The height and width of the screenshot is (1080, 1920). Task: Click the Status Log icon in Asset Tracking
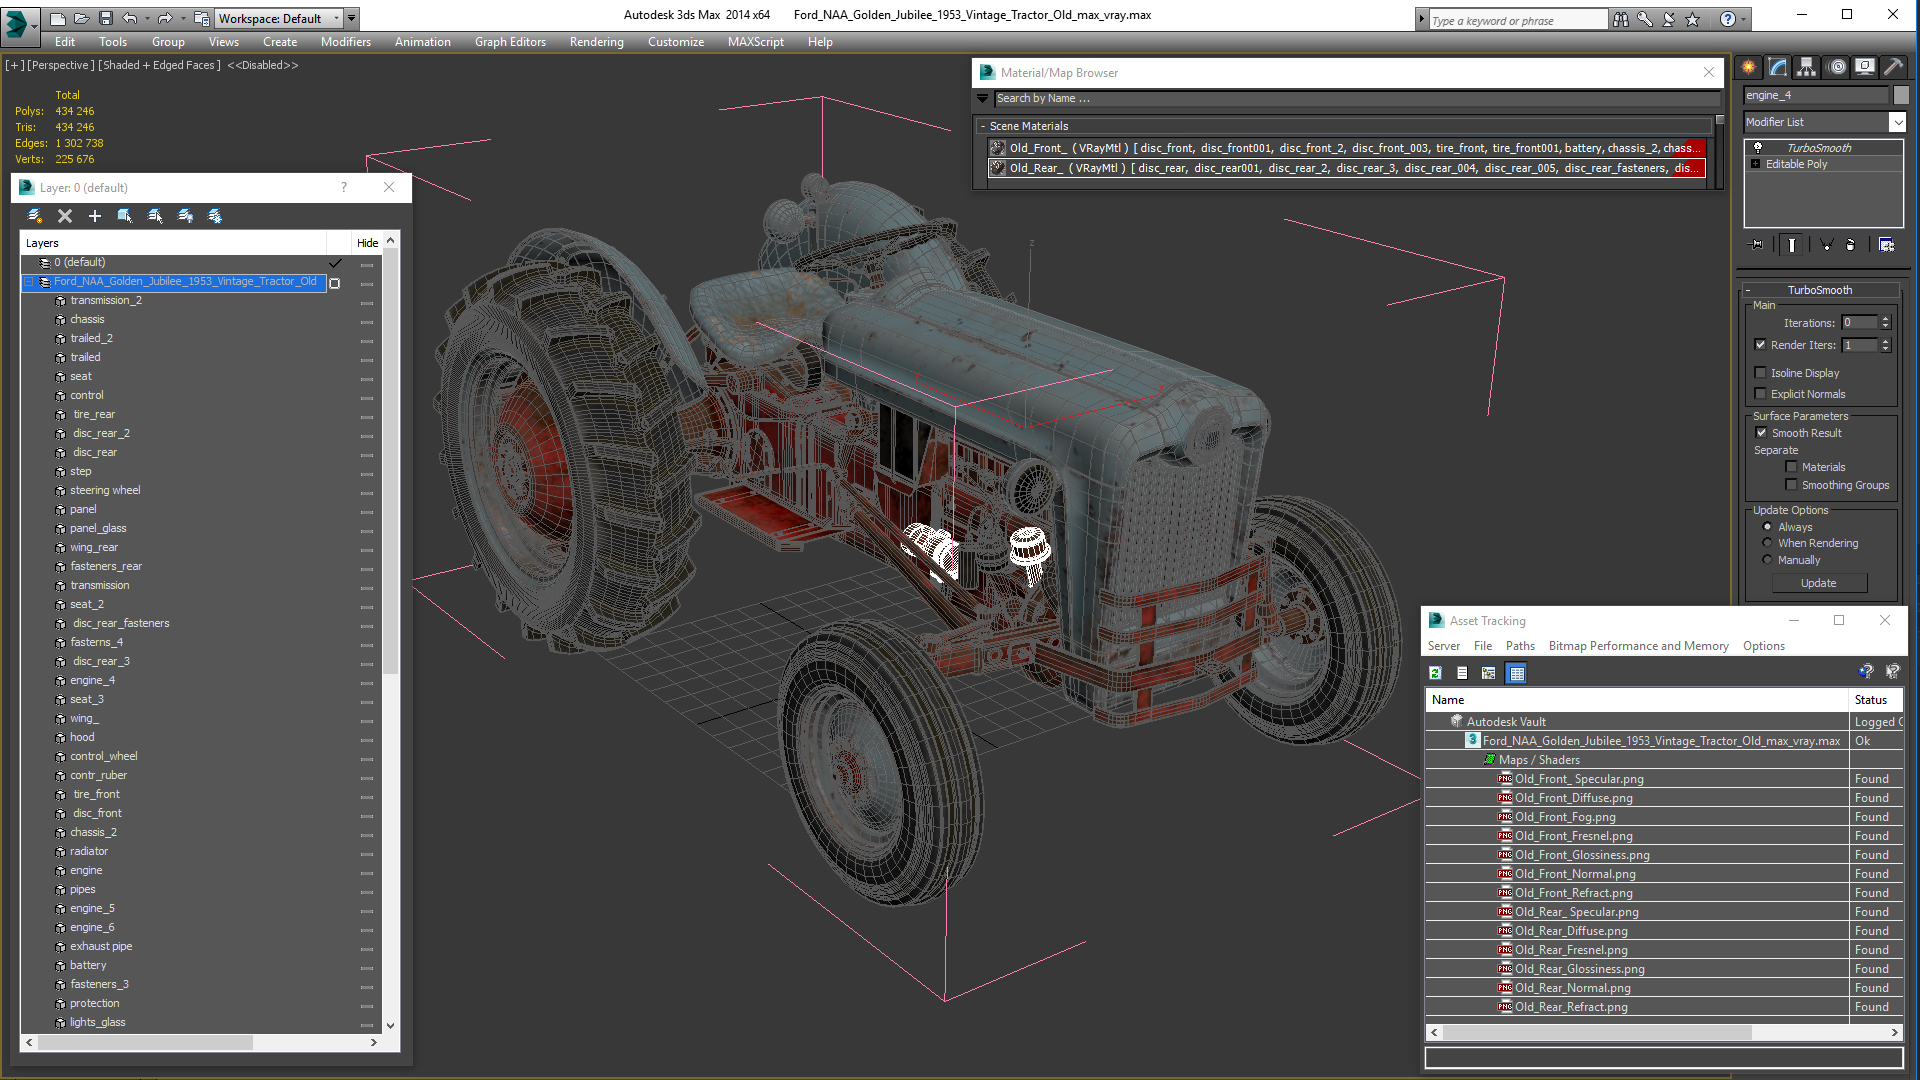(1462, 673)
